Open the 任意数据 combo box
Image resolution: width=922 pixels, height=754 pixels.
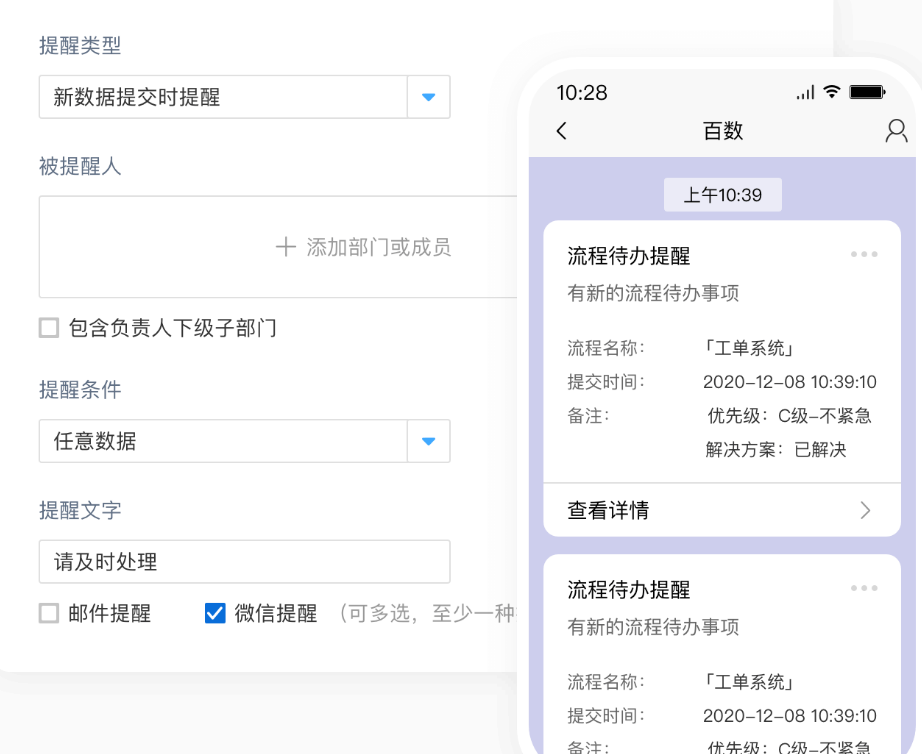[x=222, y=441]
